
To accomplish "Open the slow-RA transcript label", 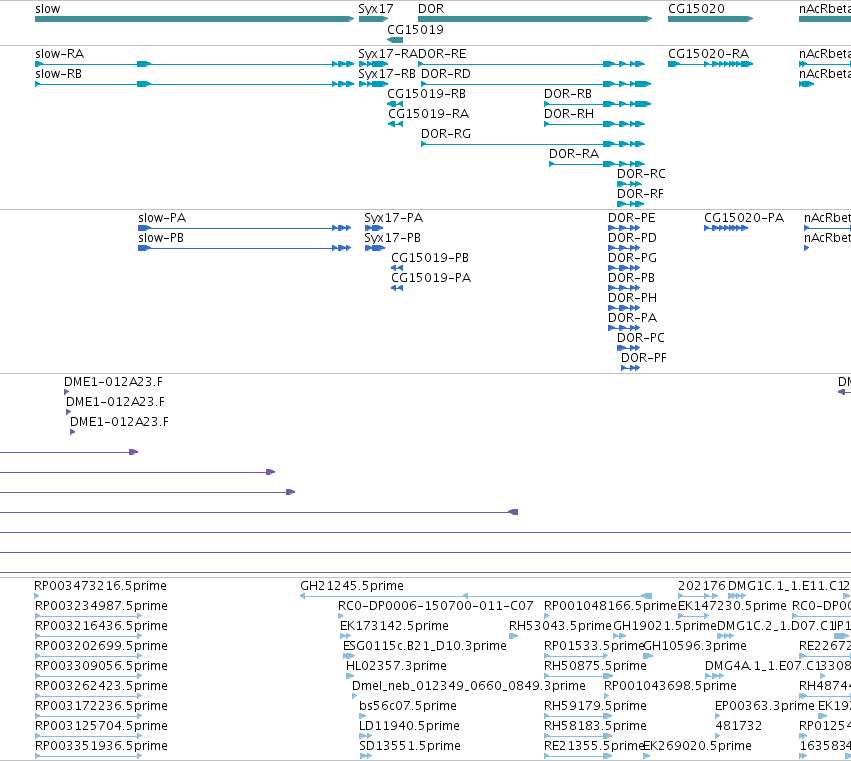I will pos(60,54).
